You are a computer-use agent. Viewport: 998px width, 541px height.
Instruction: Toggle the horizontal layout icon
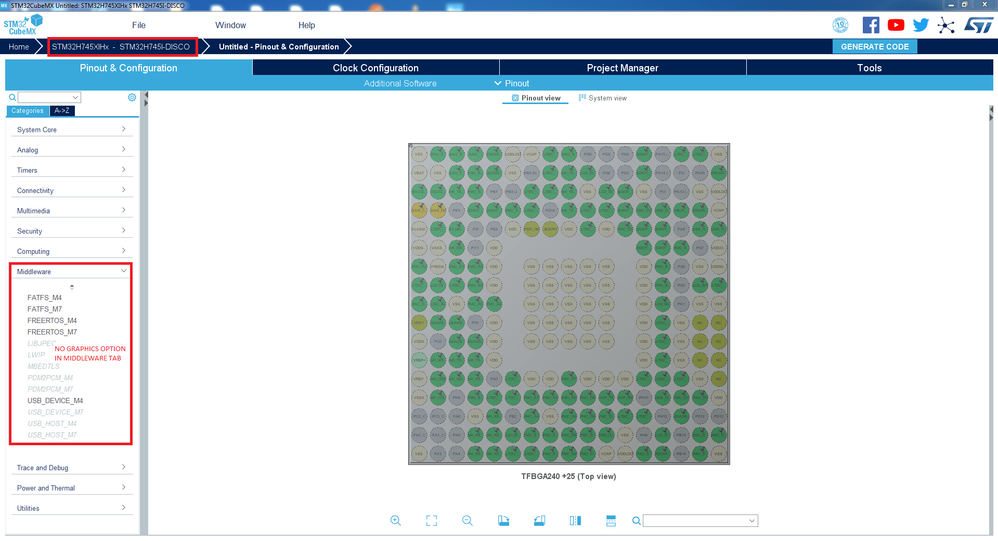coord(611,521)
